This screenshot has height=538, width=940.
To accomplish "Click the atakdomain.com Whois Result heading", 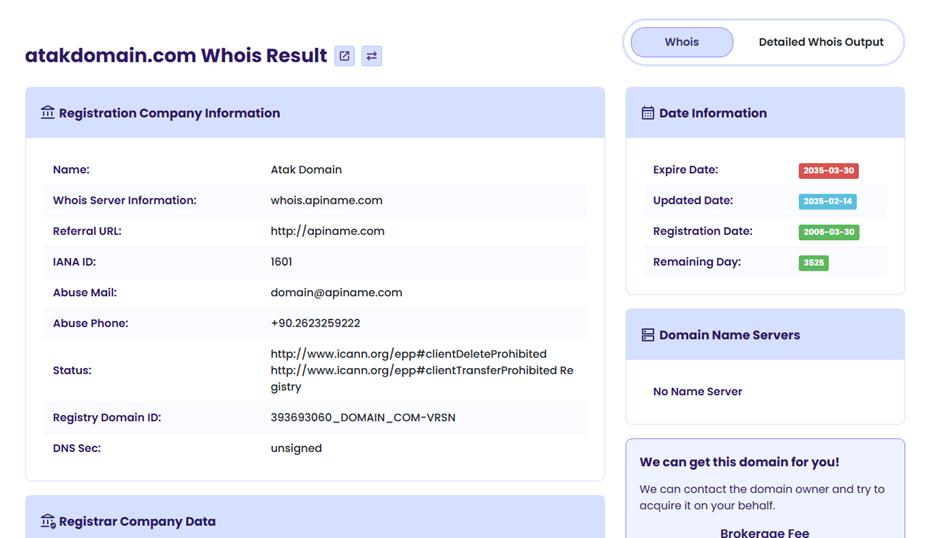I will (x=176, y=55).
